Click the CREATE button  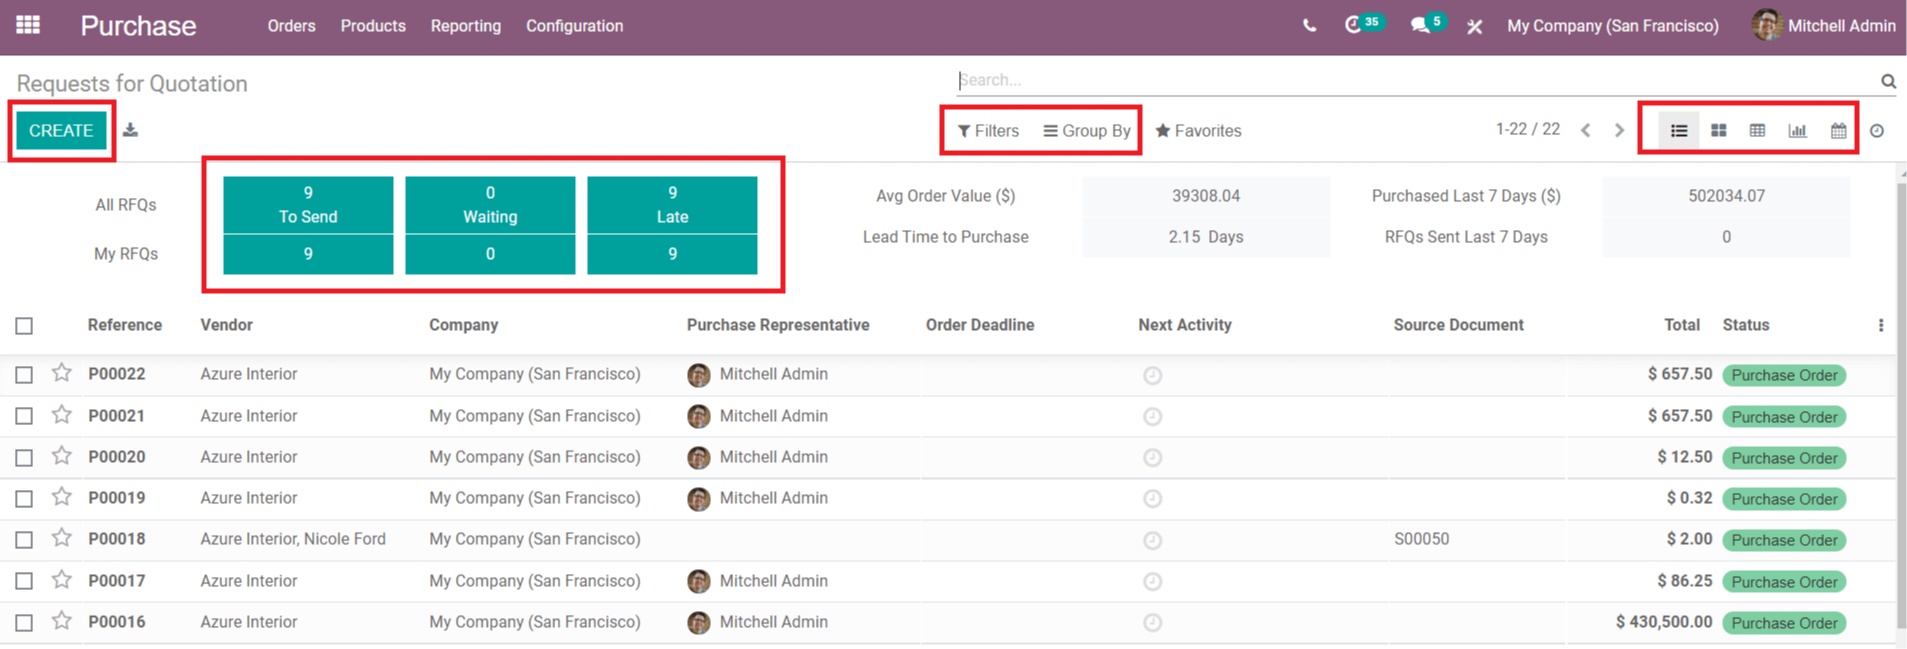click(x=61, y=131)
